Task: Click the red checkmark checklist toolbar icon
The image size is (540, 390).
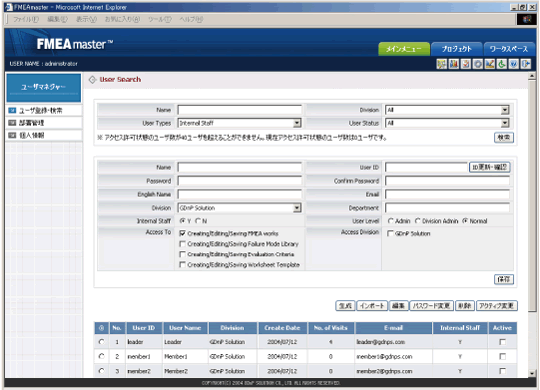Action: pos(466,64)
